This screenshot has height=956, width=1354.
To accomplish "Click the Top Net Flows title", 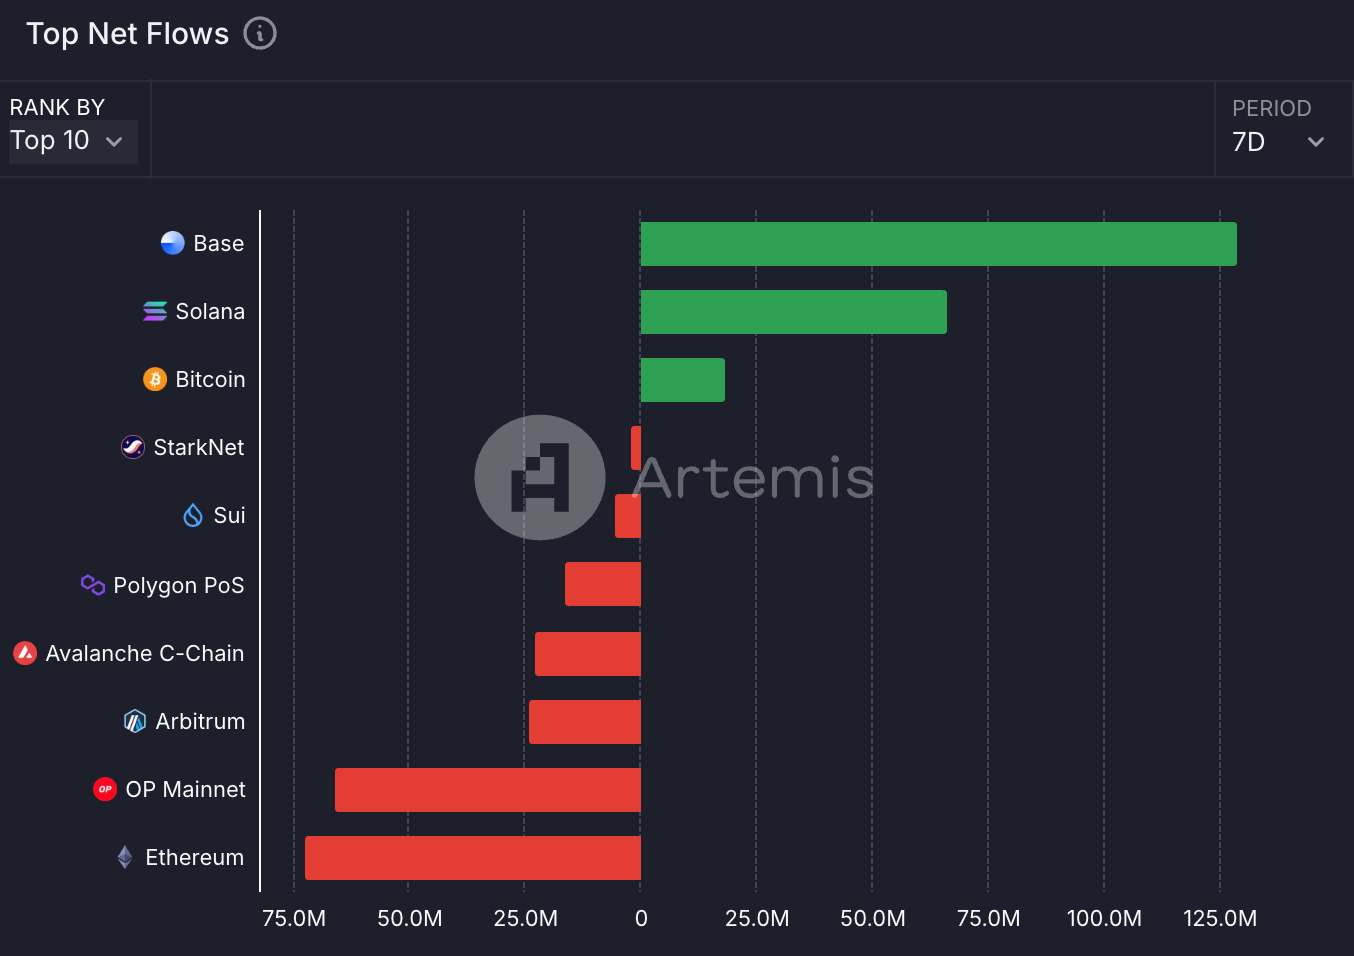I will point(128,33).
